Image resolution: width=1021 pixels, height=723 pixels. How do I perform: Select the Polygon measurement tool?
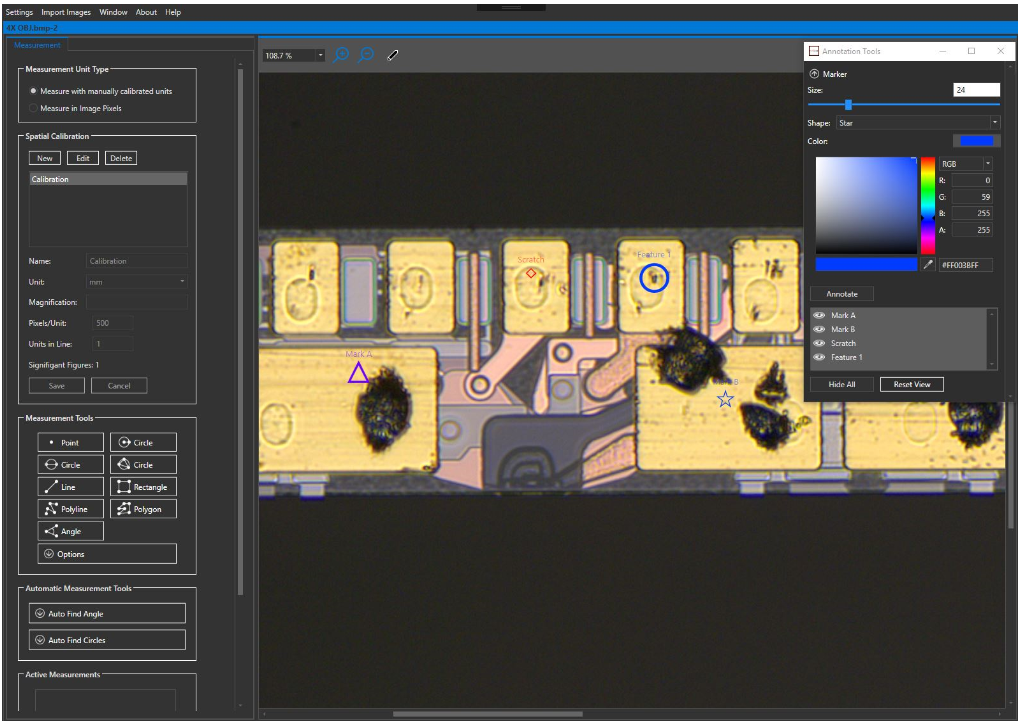coord(143,508)
